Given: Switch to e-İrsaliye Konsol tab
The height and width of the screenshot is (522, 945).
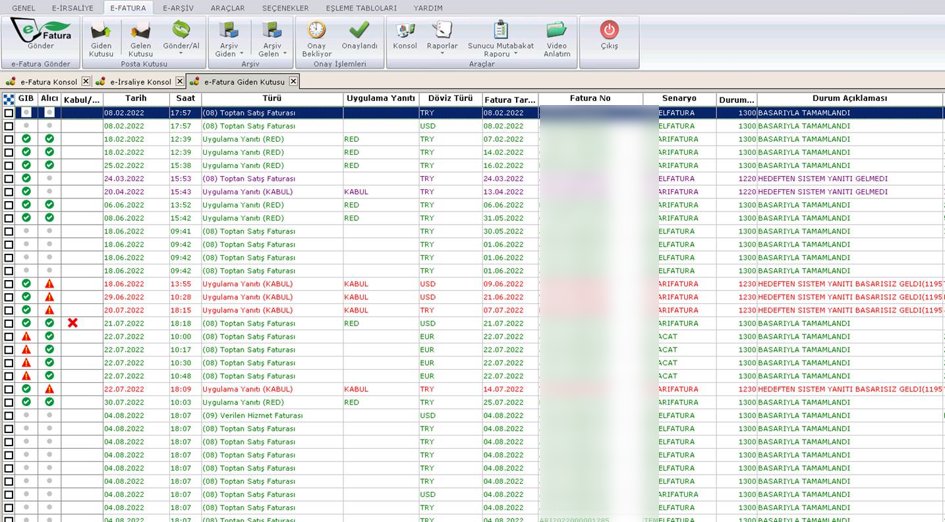Looking at the screenshot, I should 140,81.
